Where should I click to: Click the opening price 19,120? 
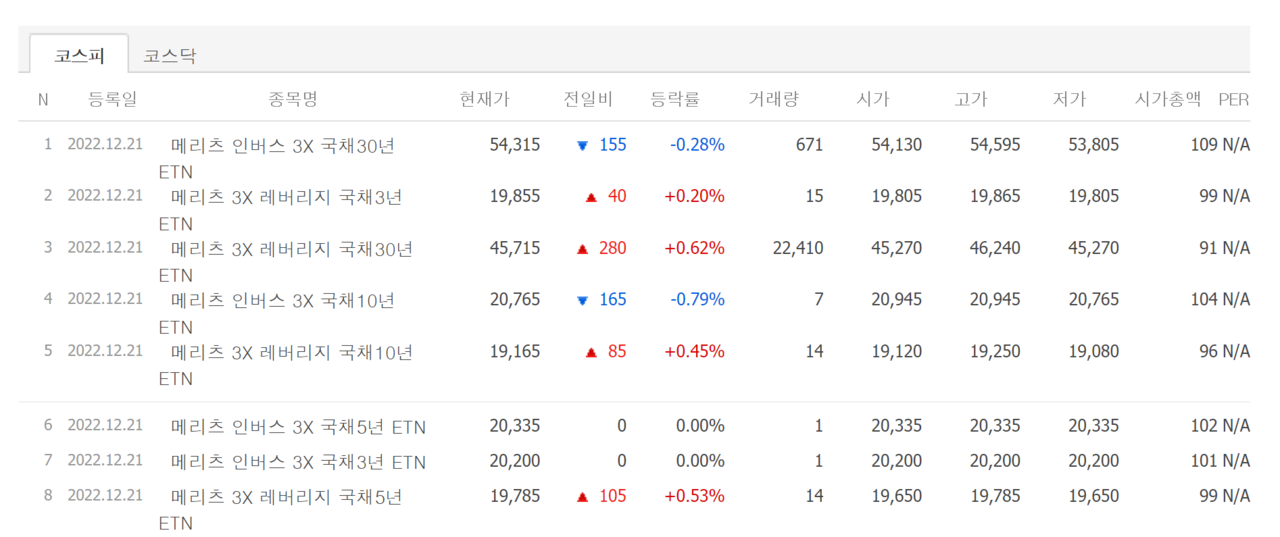point(897,352)
